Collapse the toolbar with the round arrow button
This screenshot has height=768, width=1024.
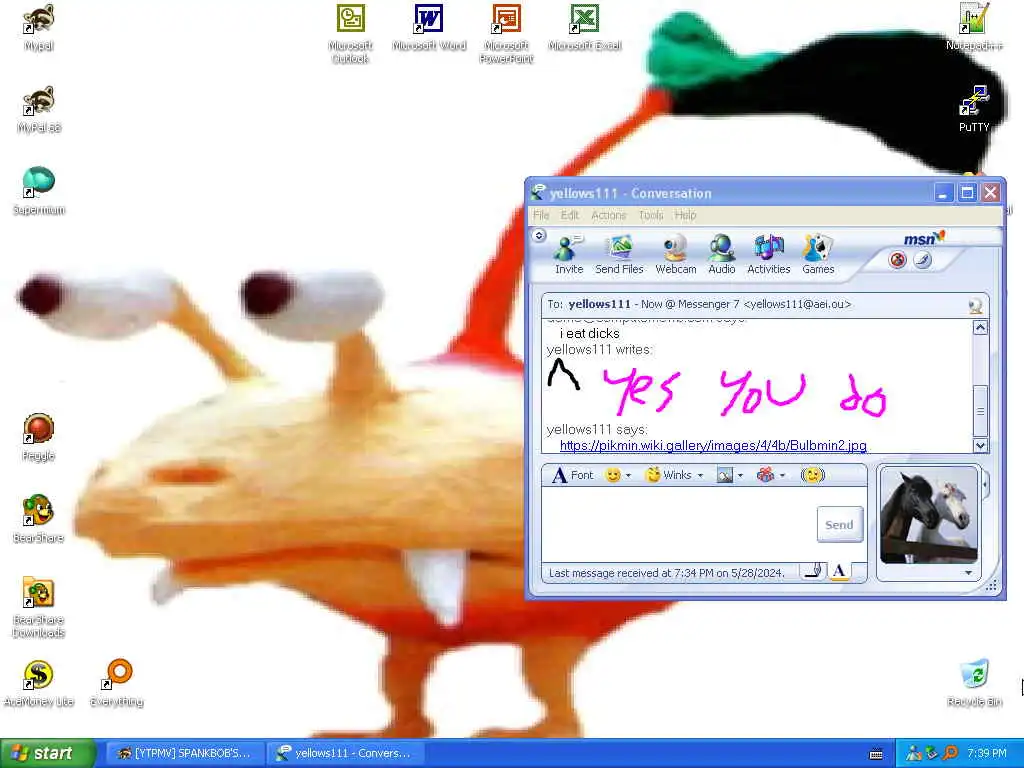tap(539, 235)
